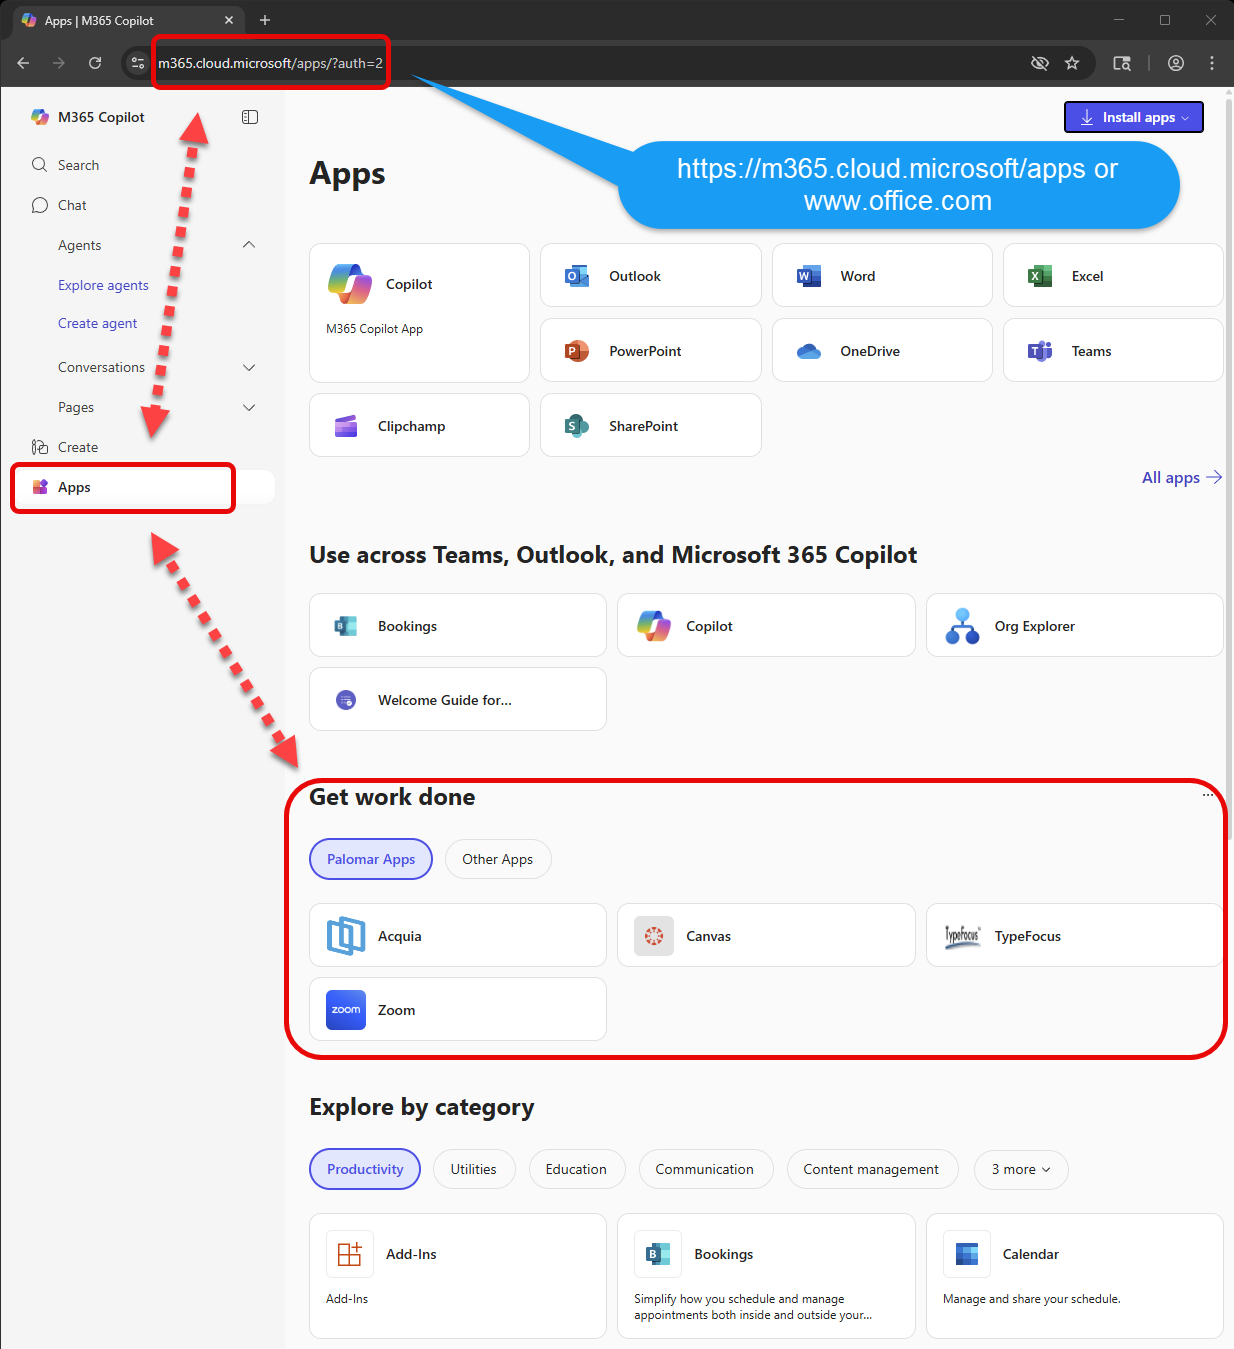The height and width of the screenshot is (1349, 1234).
Task: View site information icon in address bar
Action: tap(138, 63)
